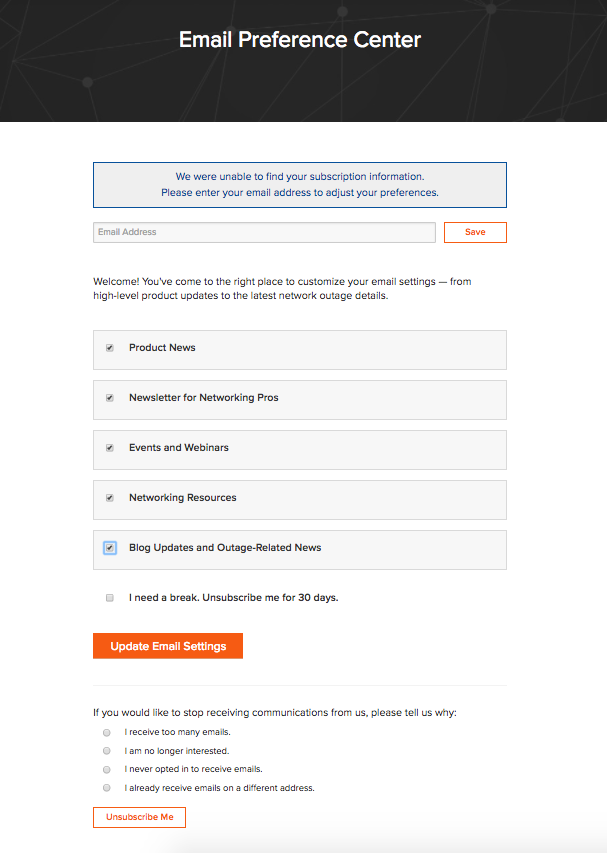Select 'already receive emails on different address'
Image resolution: width=607 pixels, height=853 pixels.
tap(107, 788)
